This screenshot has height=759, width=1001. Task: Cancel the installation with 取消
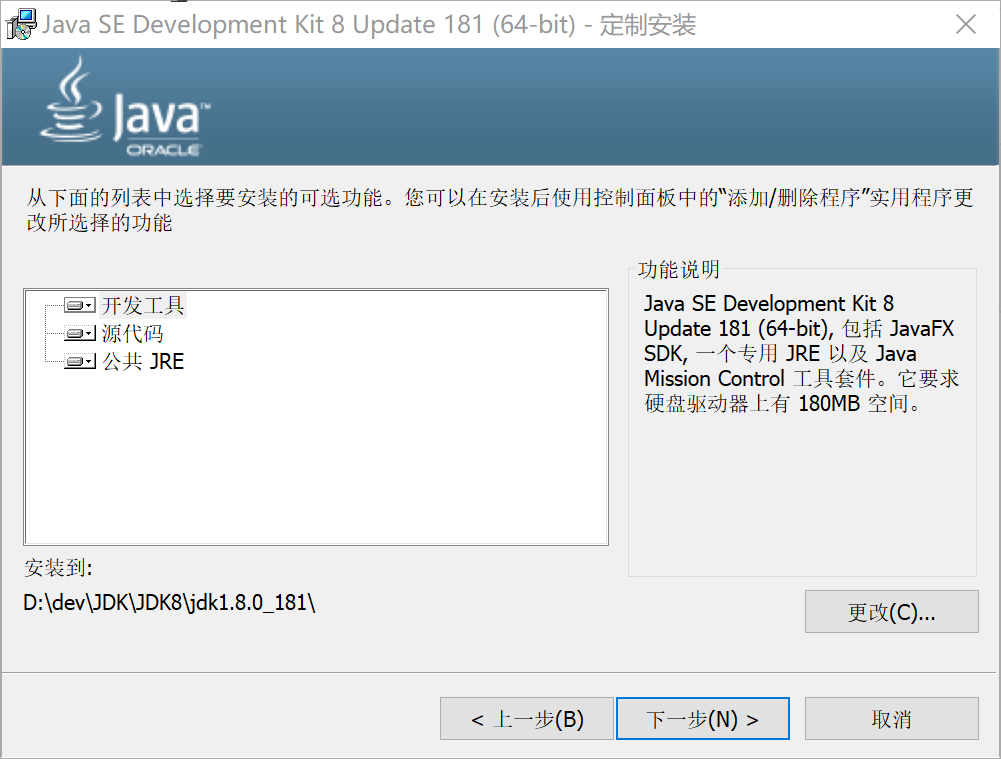pos(891,719)
